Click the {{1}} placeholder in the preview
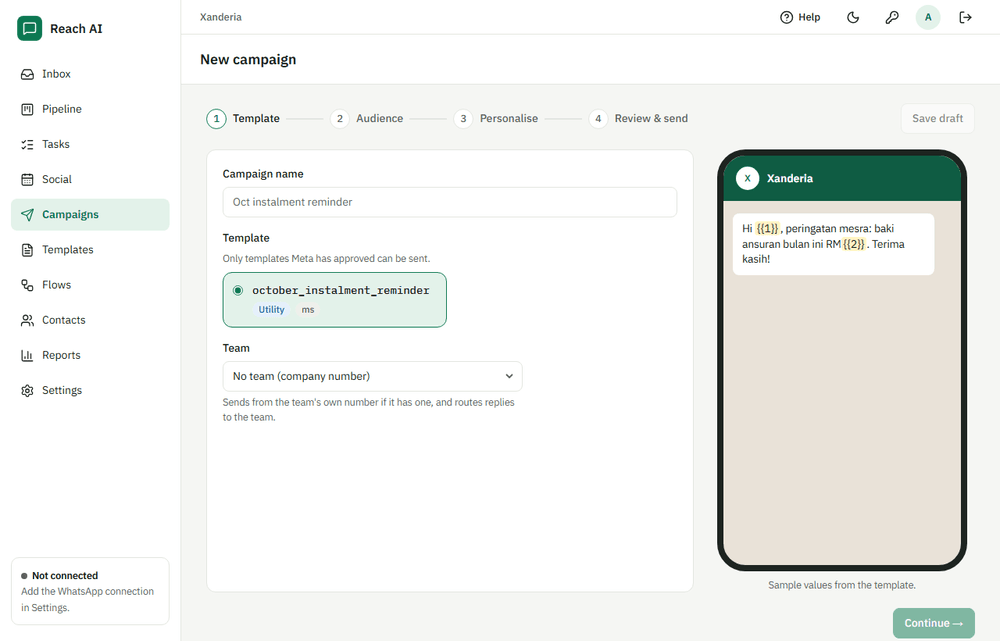 click(x=767, y=228)
